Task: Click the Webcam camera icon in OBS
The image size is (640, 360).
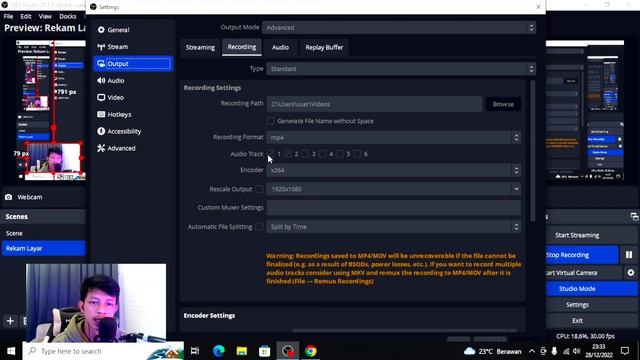Action: pos(9,197)
